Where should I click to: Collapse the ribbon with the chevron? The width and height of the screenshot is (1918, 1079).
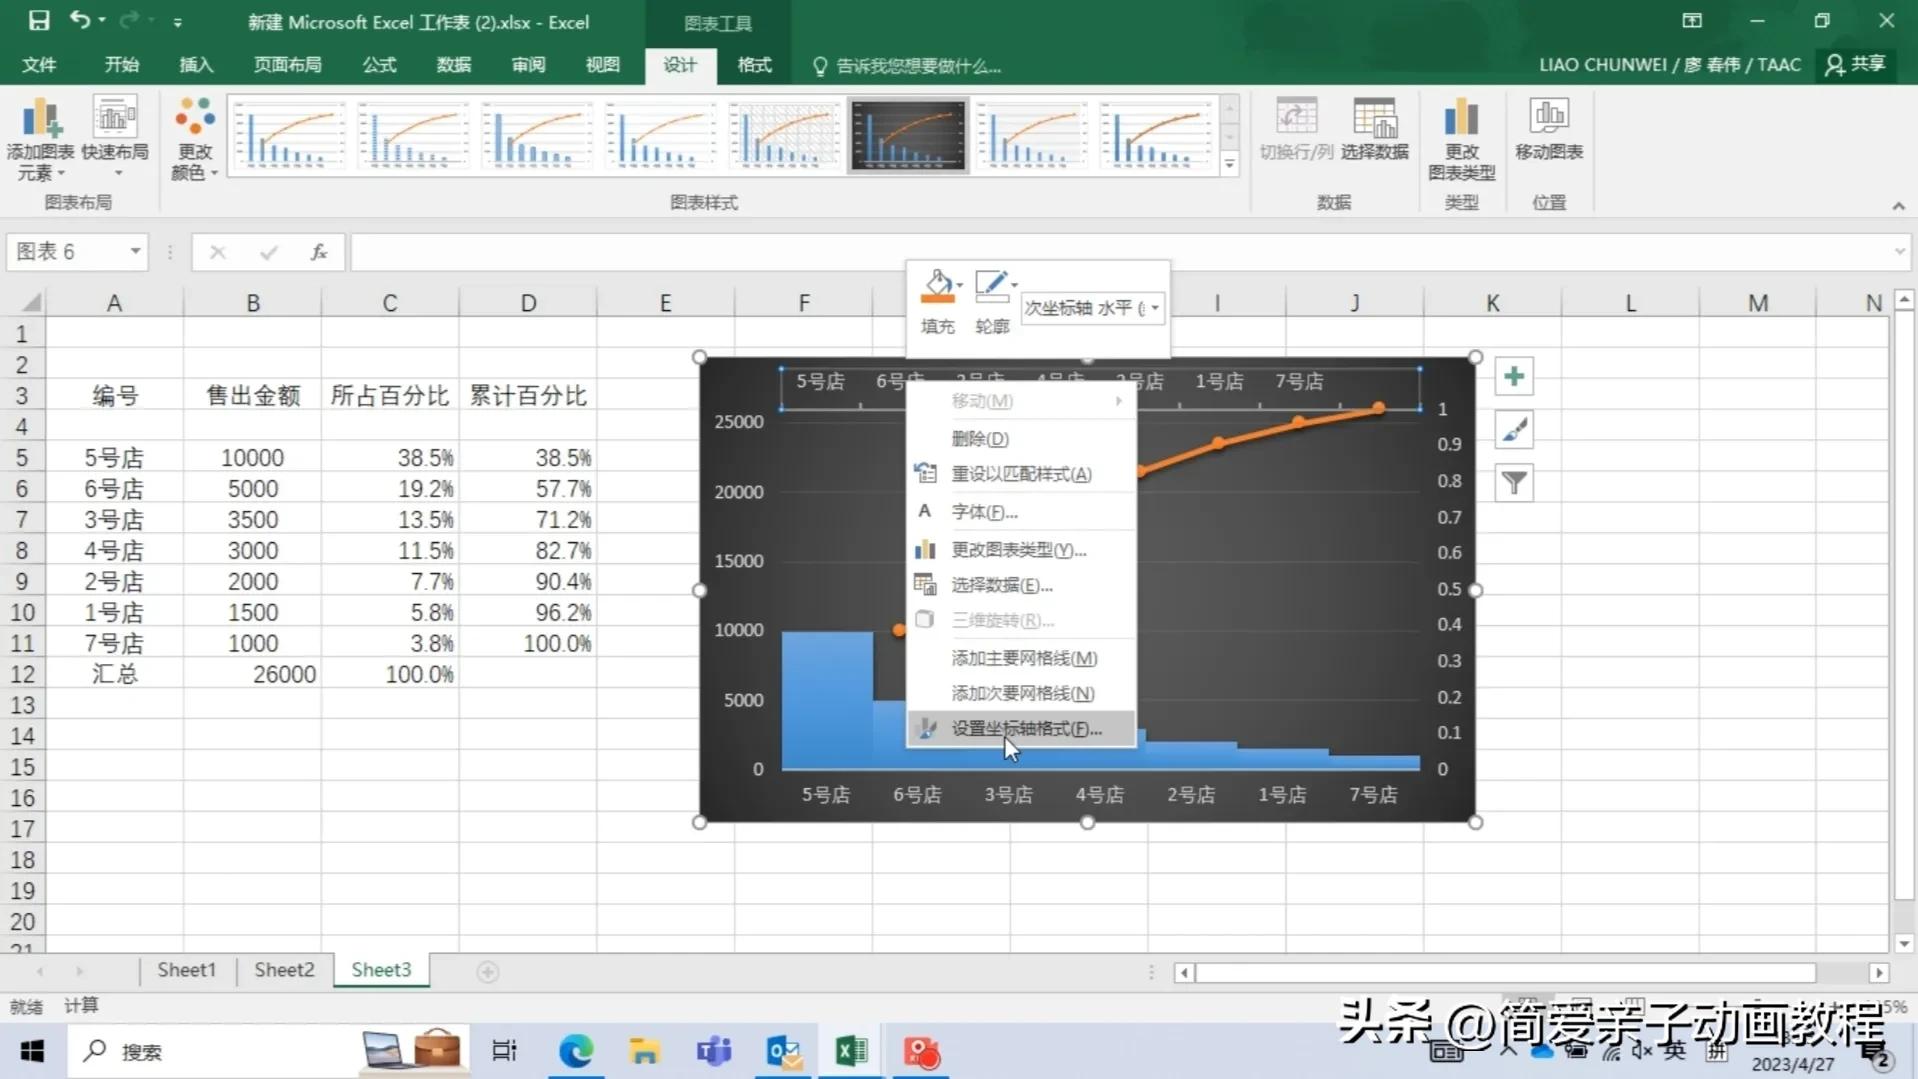click(x=1898, y=205)
